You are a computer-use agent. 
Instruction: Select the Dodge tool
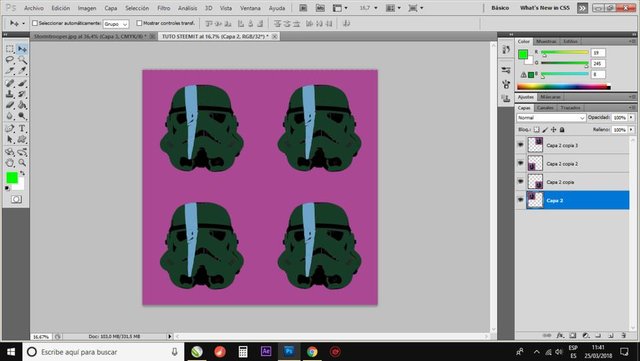pyautogui.click(x=22, y=116)
